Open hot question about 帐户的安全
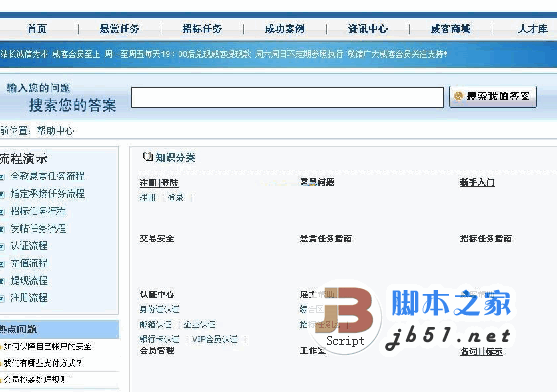The image size is (557, 392). coord(47,346)
